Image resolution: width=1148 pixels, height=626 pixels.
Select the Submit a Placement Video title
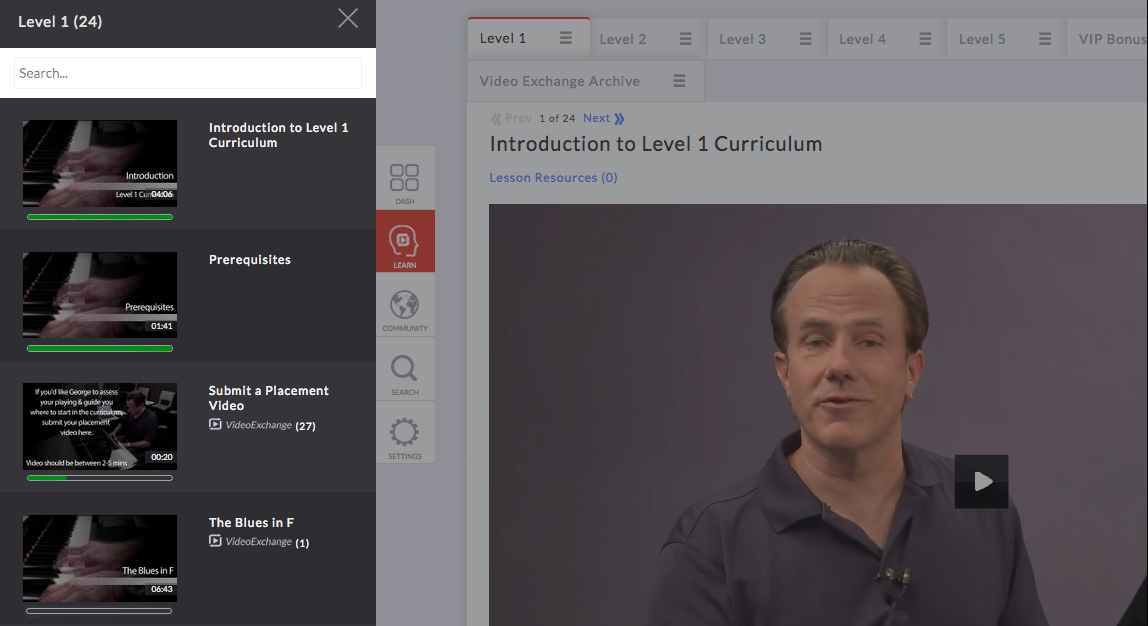click(269, 398)
